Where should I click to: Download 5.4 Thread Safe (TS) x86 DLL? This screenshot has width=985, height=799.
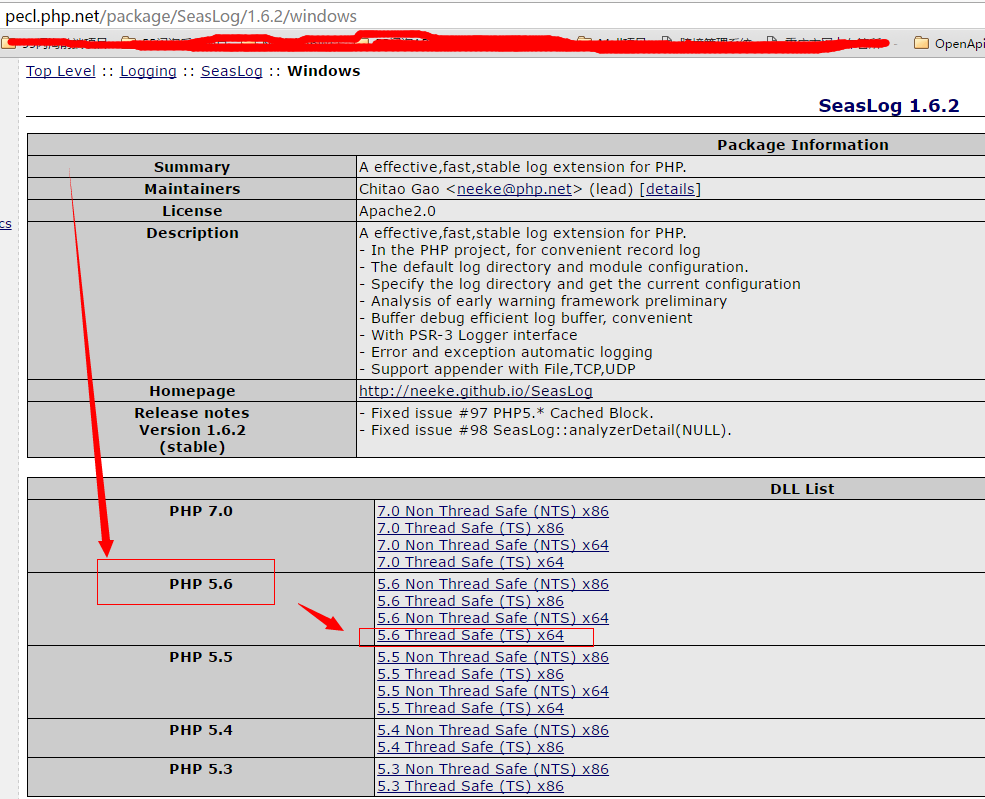pyautogui.click(x=471, y=747)
